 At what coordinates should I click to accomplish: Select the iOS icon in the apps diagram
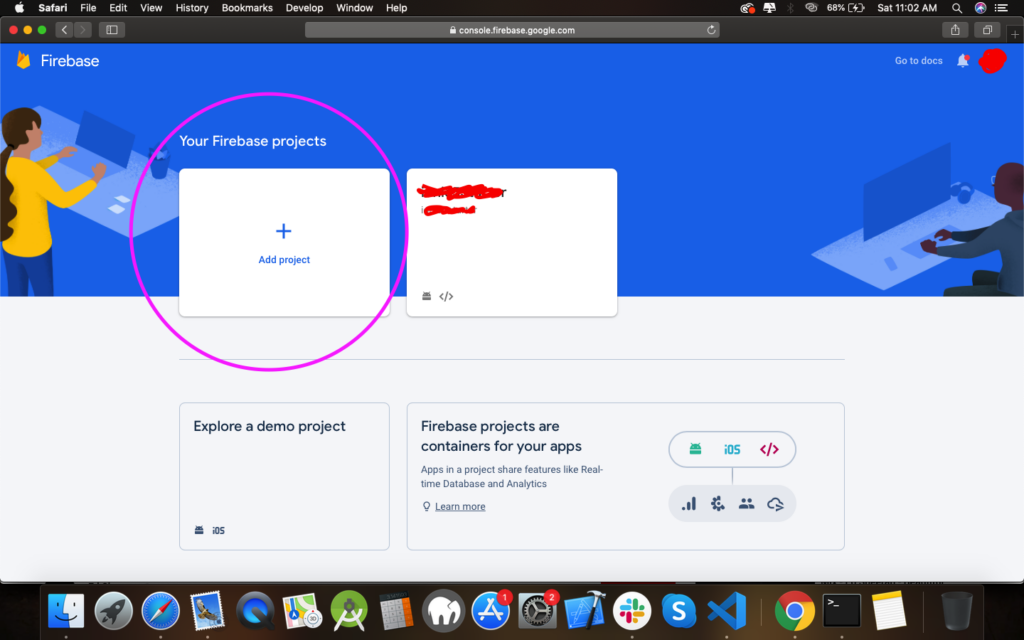click(x=732, y=449)
